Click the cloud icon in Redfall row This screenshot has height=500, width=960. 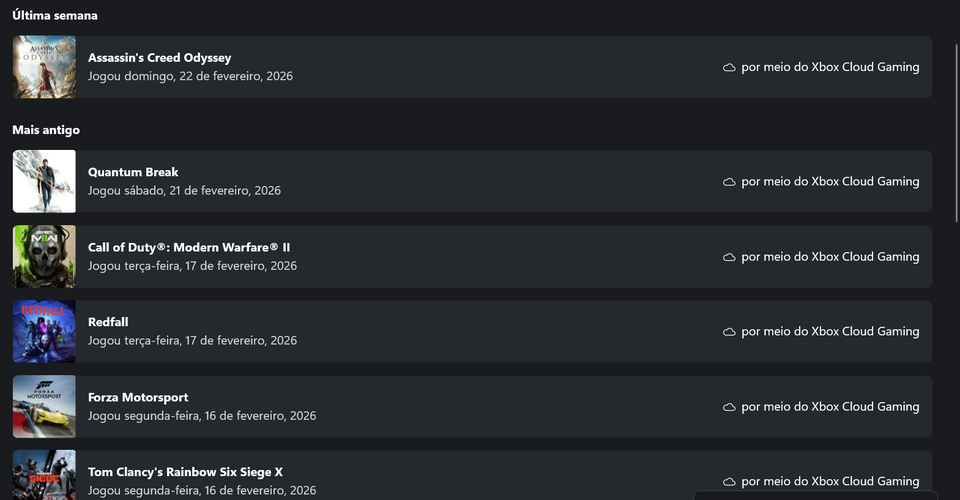[729, 332]
